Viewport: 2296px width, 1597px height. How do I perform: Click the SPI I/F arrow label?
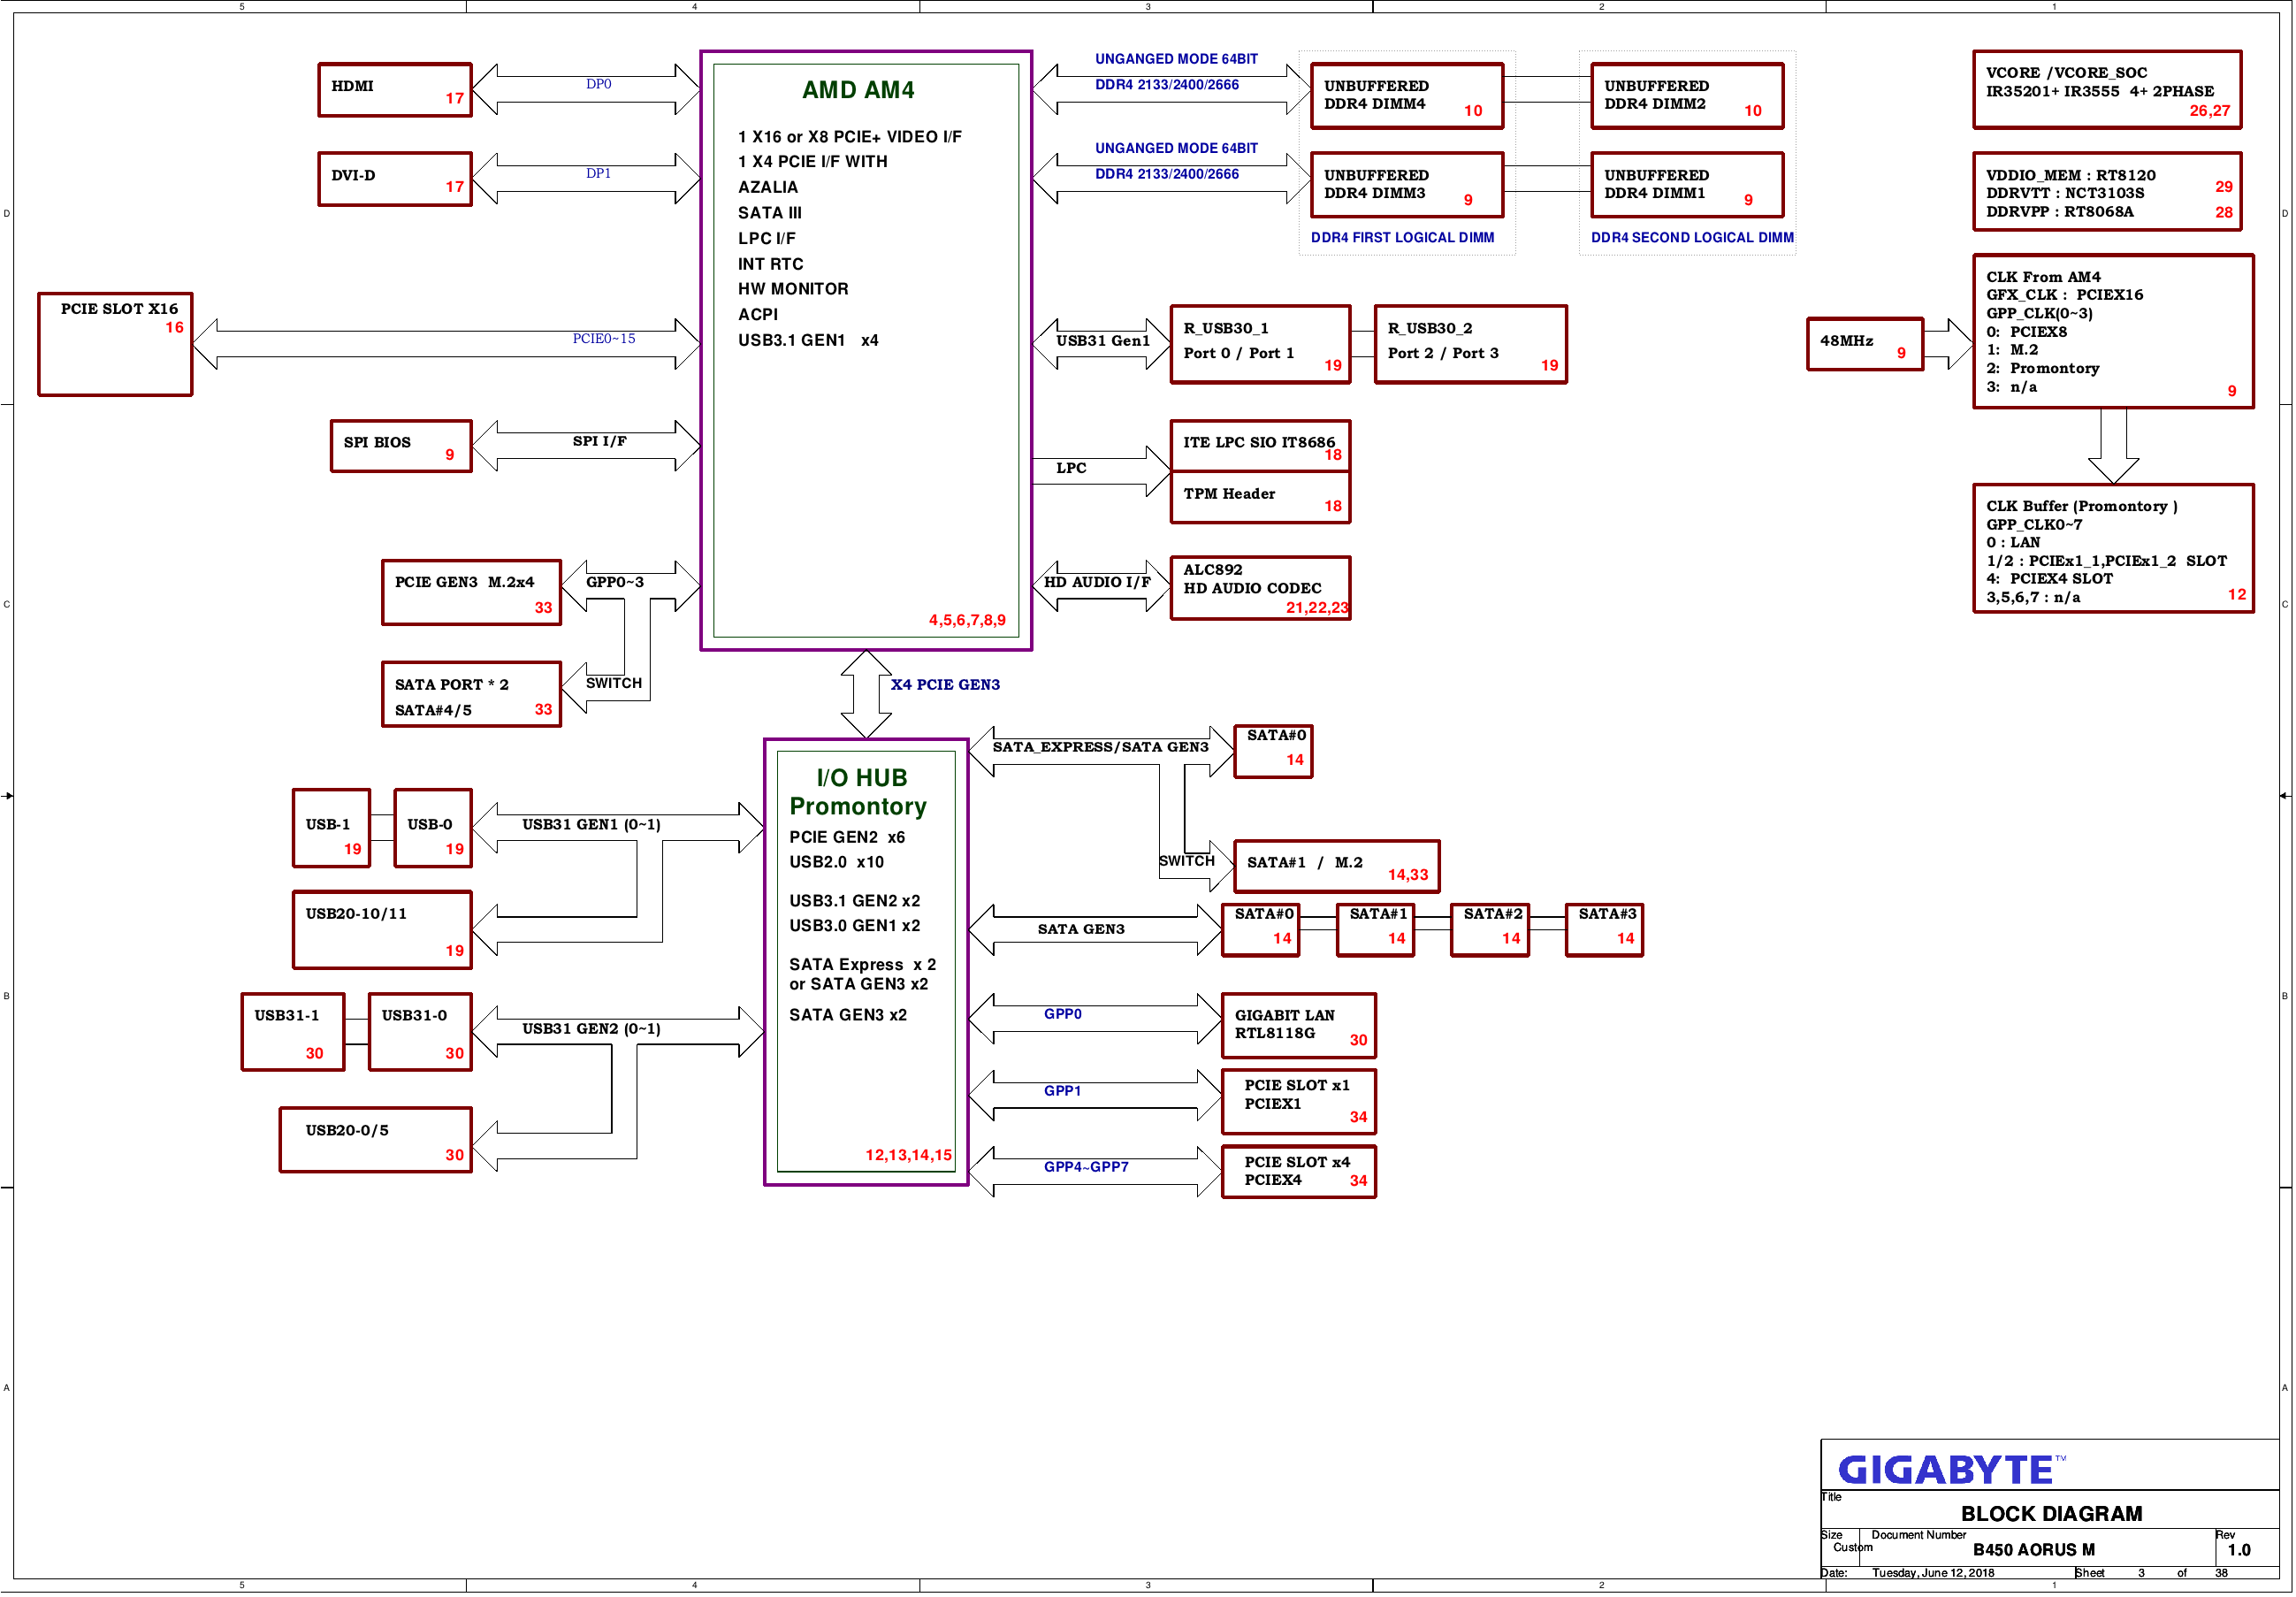(x=599, y=441)
